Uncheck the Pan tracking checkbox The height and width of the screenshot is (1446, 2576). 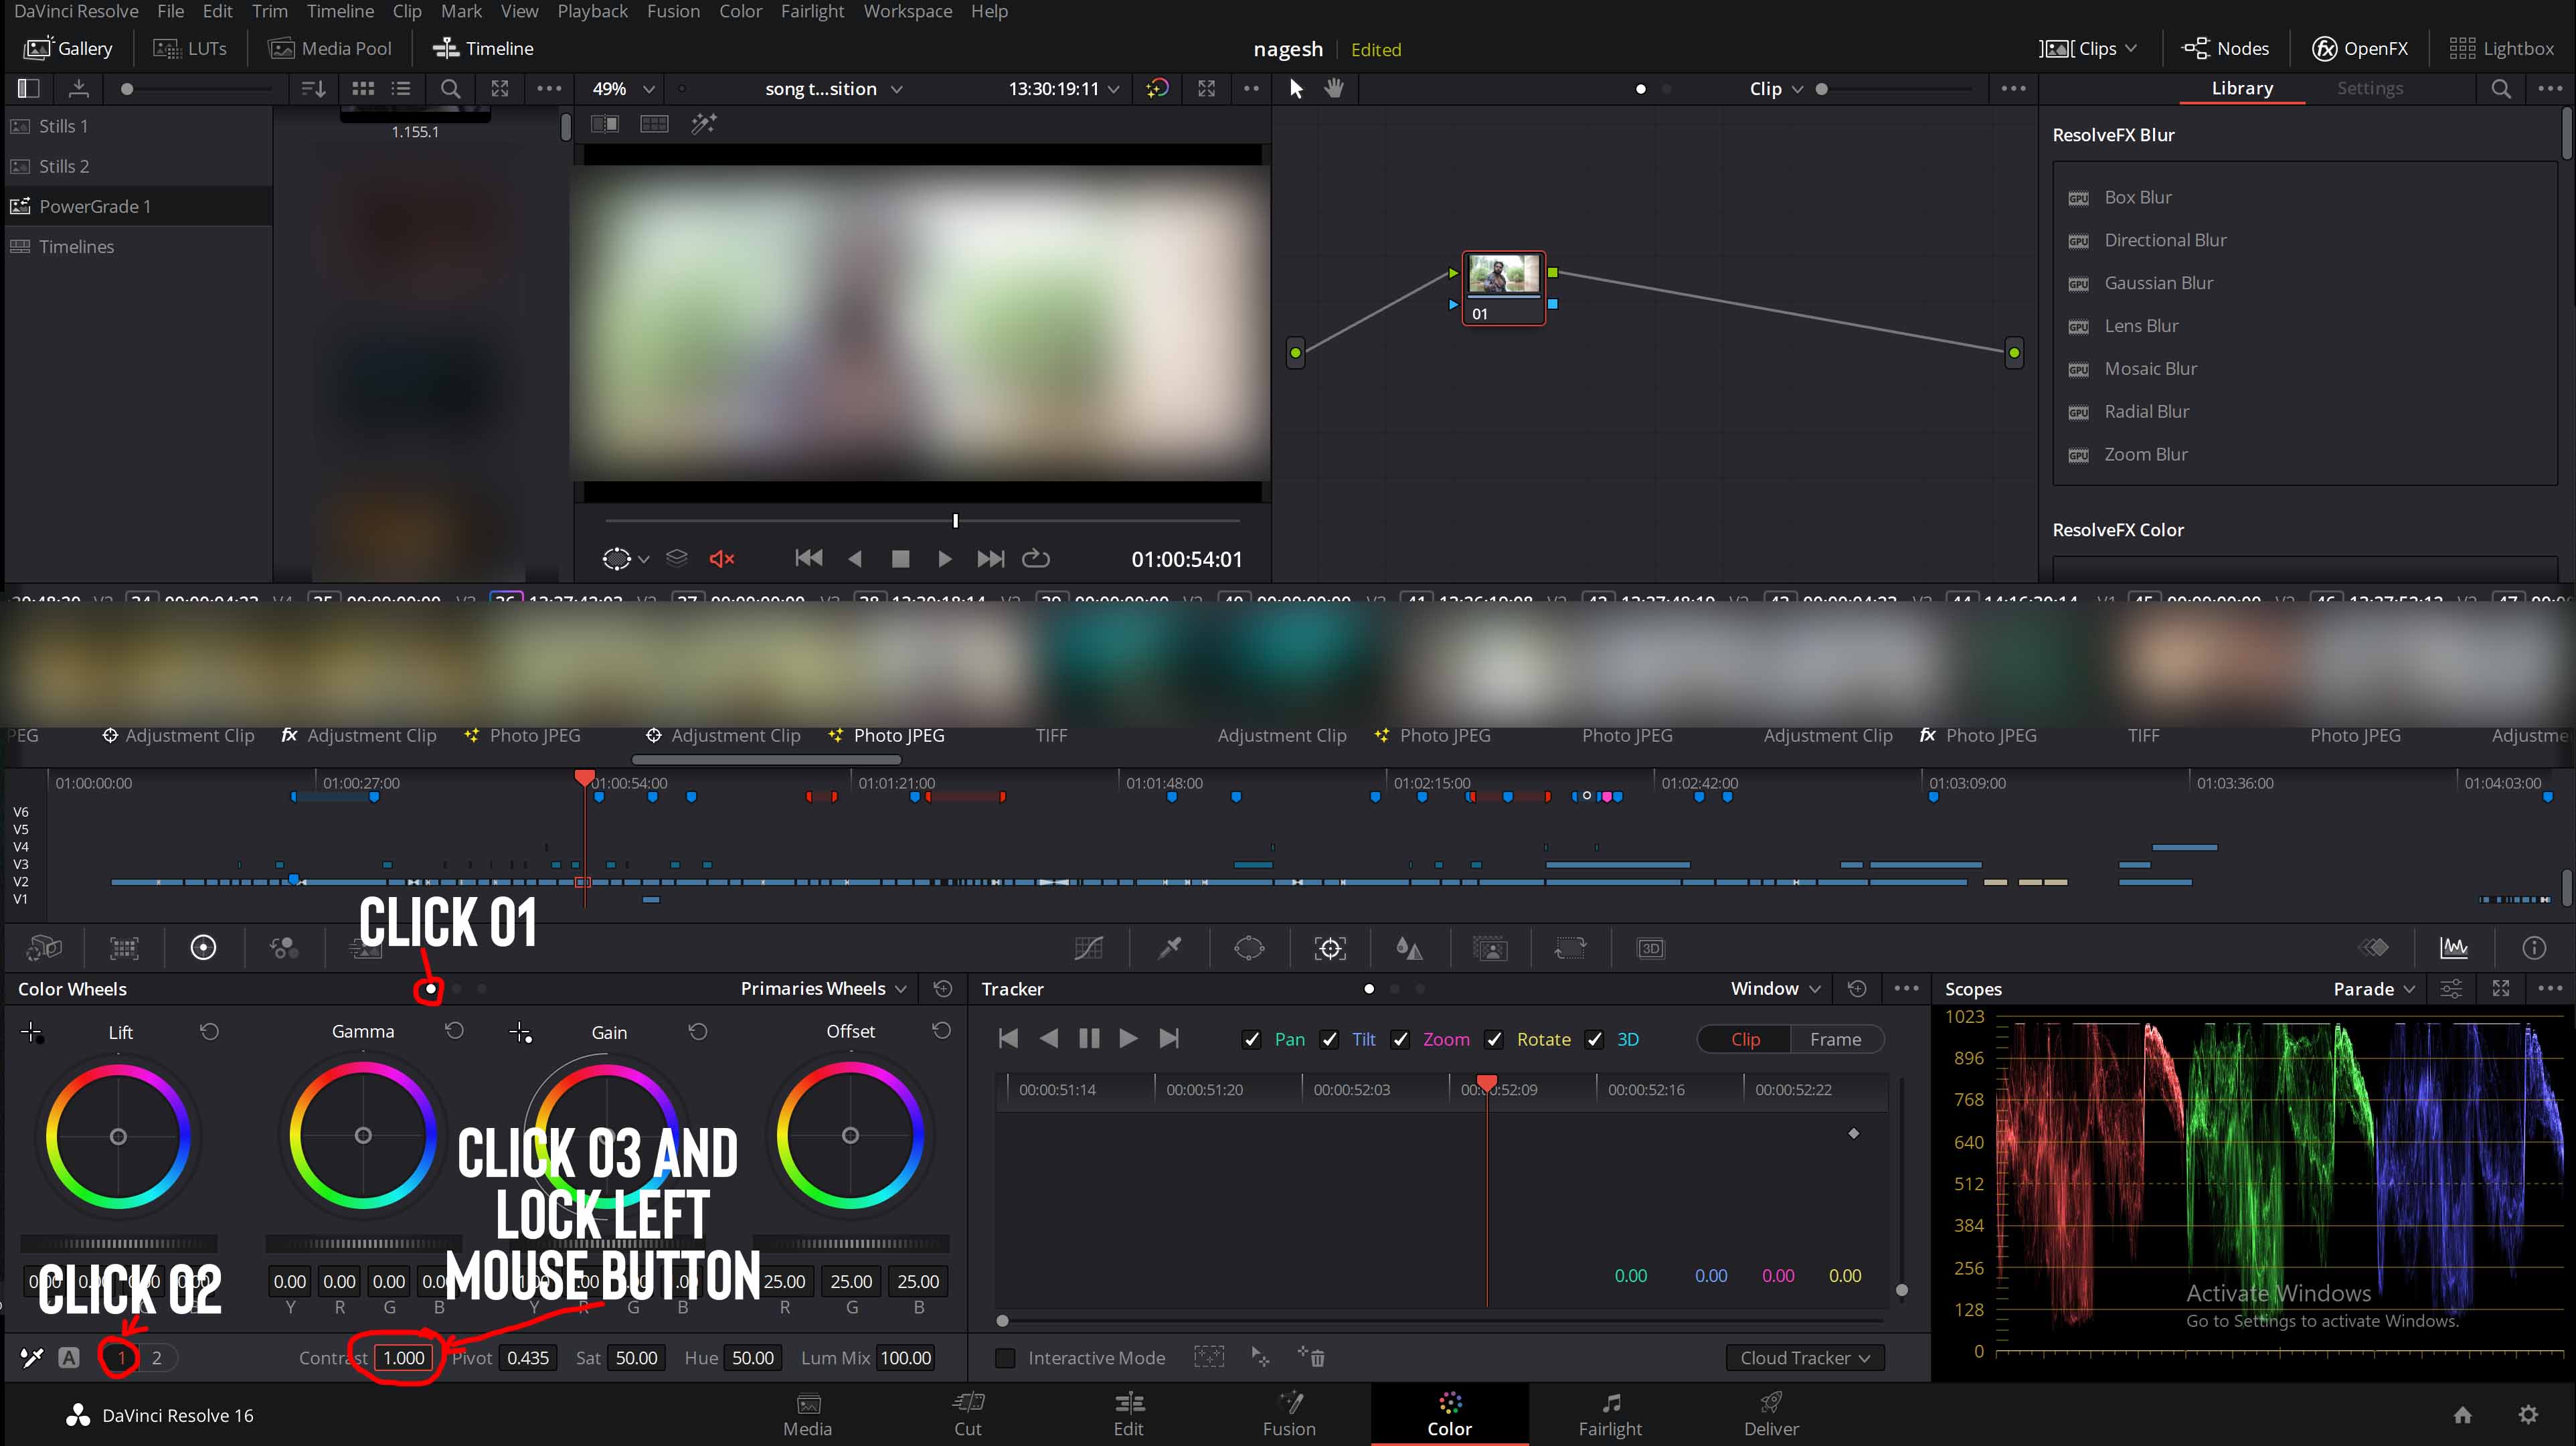pos(1251,1039)
